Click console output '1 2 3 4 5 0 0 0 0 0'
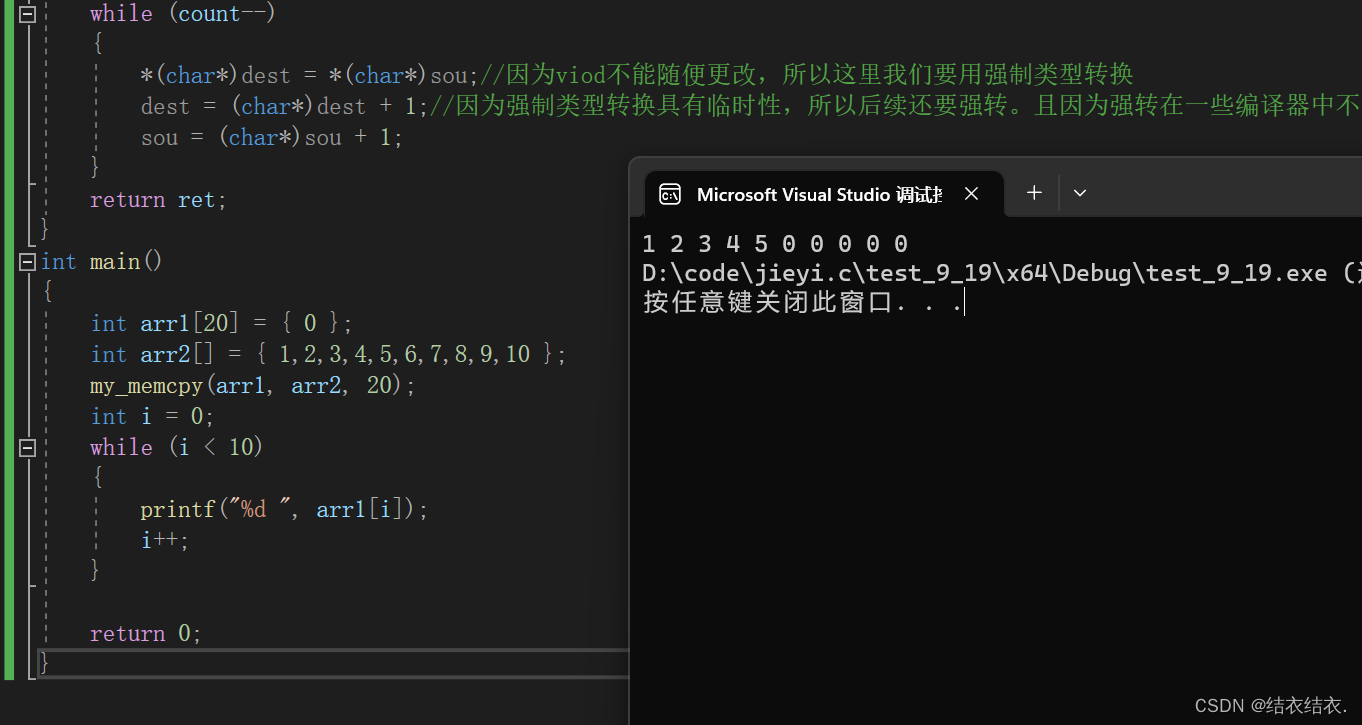This screenshot has width=1362, height=725. coord(775,244)
